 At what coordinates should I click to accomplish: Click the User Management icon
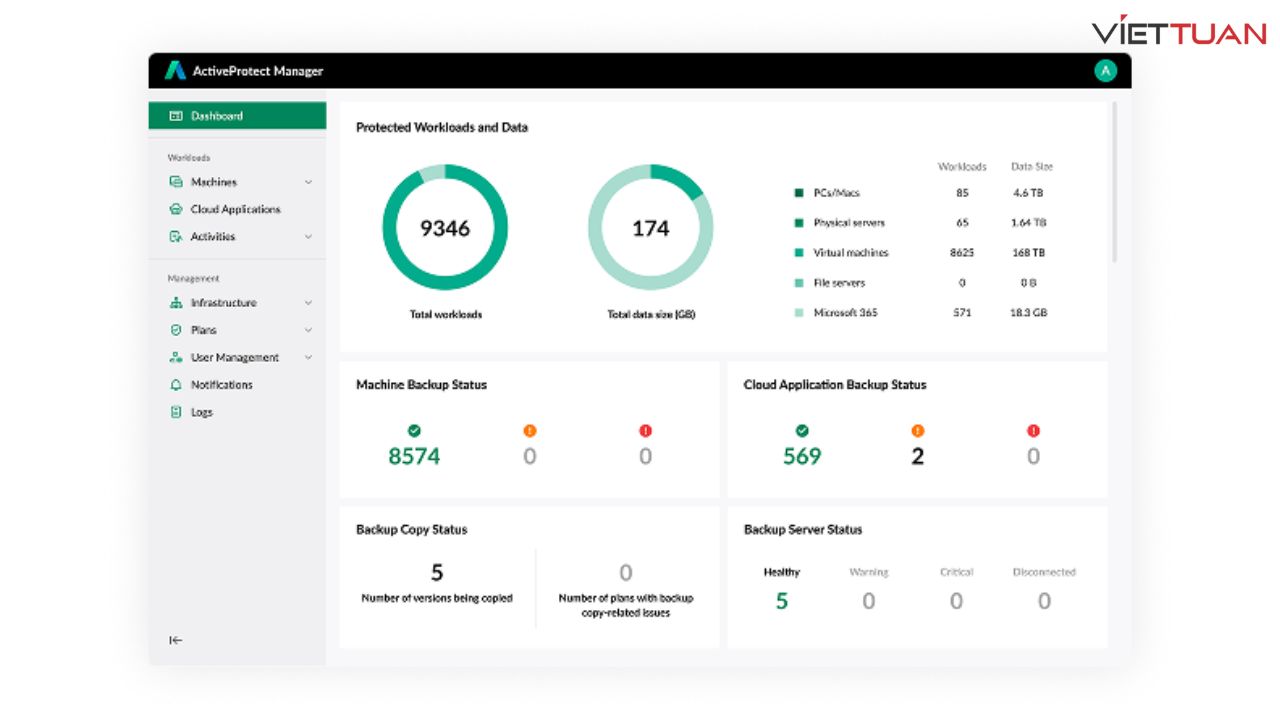point(176,357)
